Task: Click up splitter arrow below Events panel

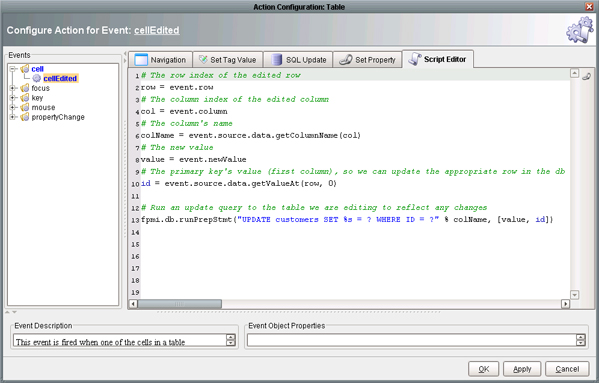Action: click(x=7, y=312)
